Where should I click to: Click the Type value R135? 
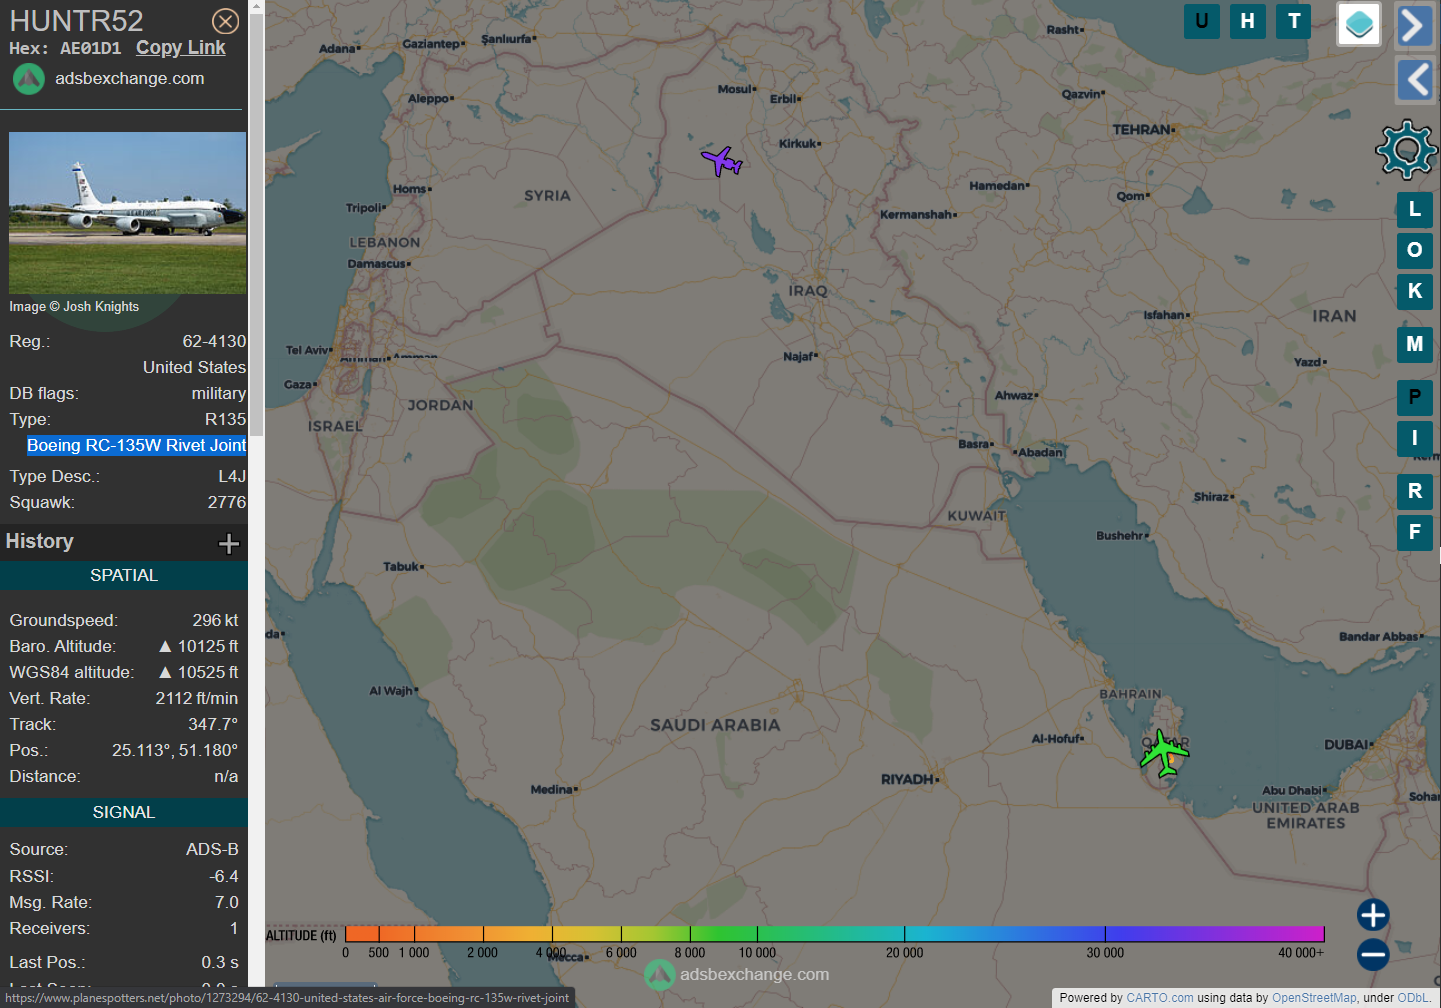(x=225, y=419)
